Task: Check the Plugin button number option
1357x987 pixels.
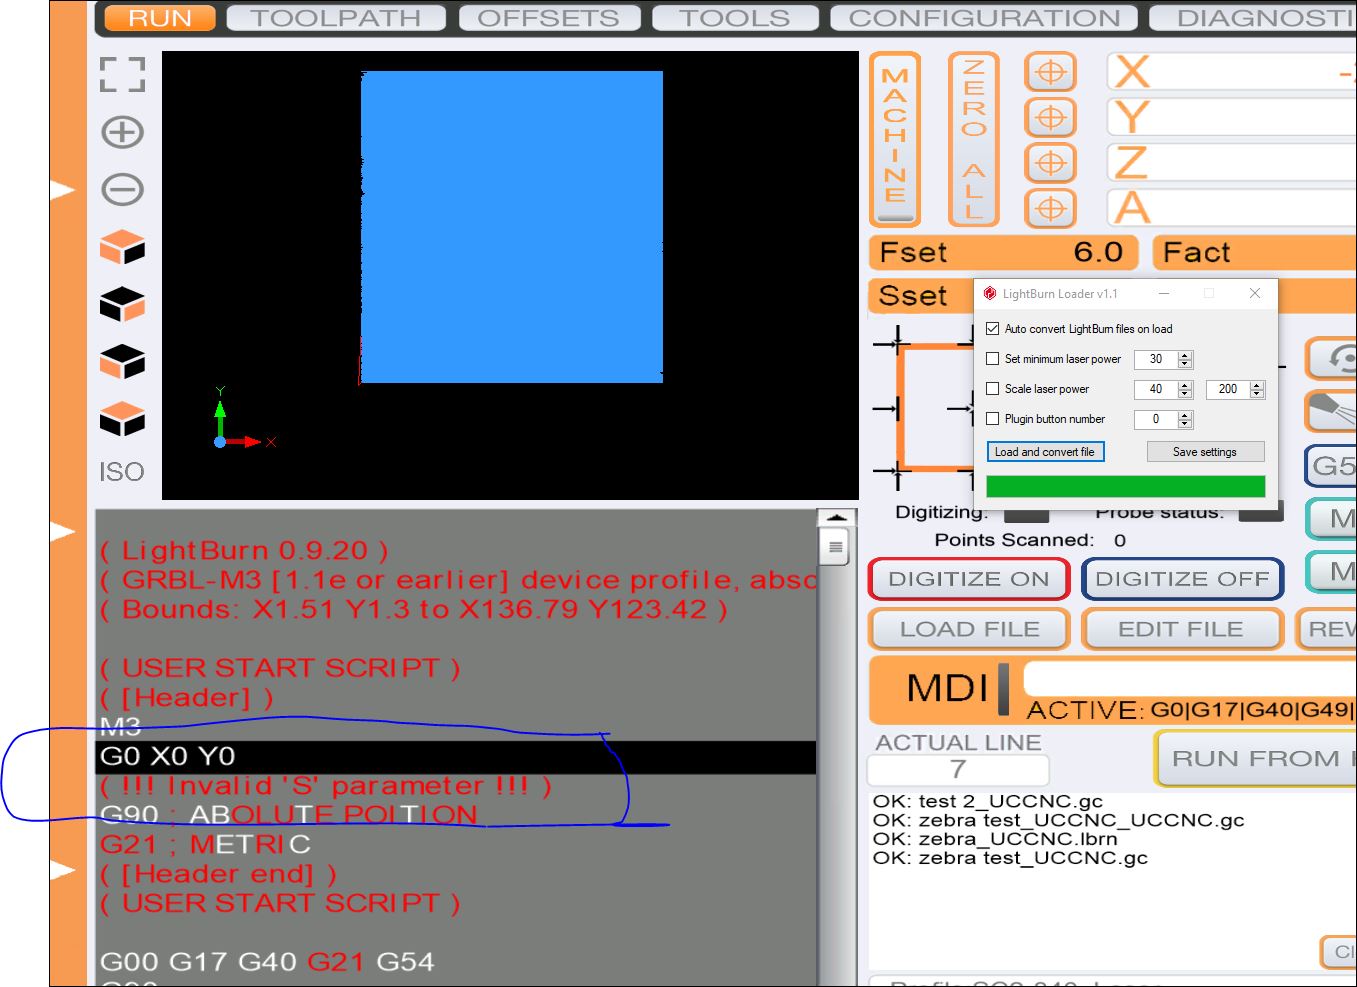Action: tap(992, 418)
